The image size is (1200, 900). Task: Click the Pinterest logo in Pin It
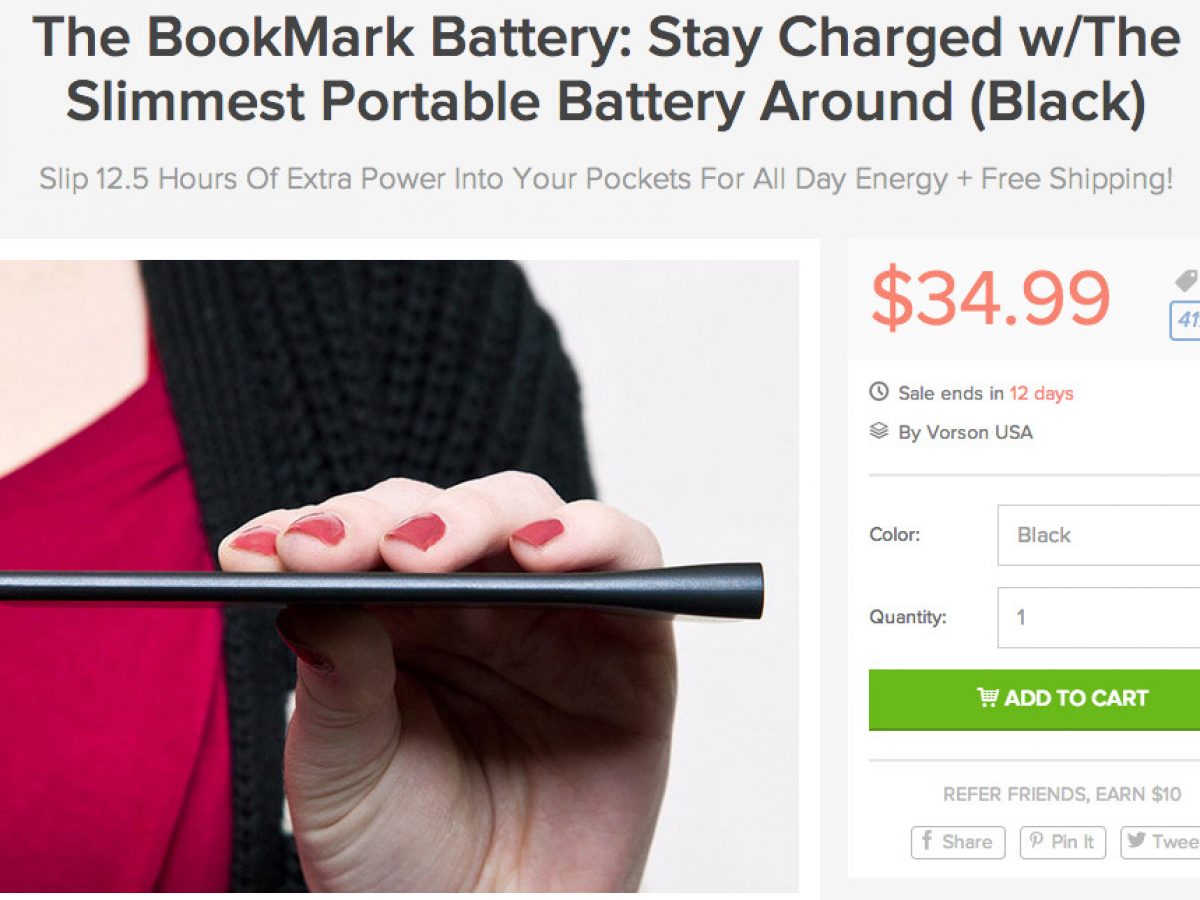pyautogui.click(x=1037, y=842)
